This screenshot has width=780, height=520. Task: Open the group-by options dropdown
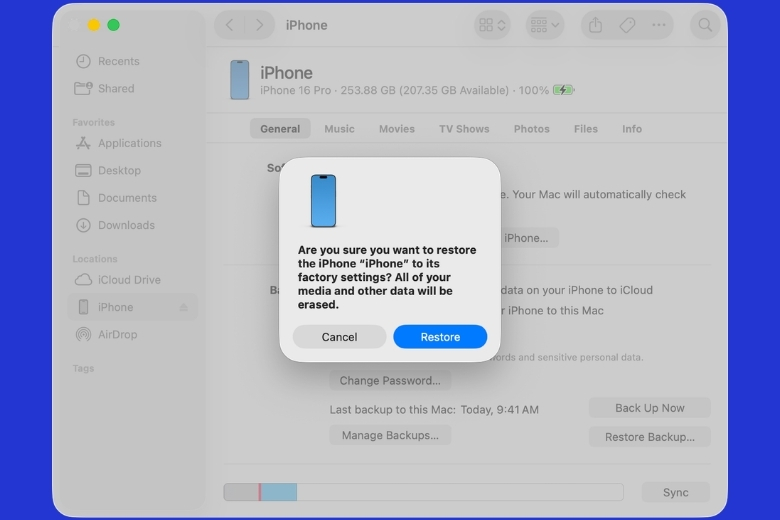point(545,25)
